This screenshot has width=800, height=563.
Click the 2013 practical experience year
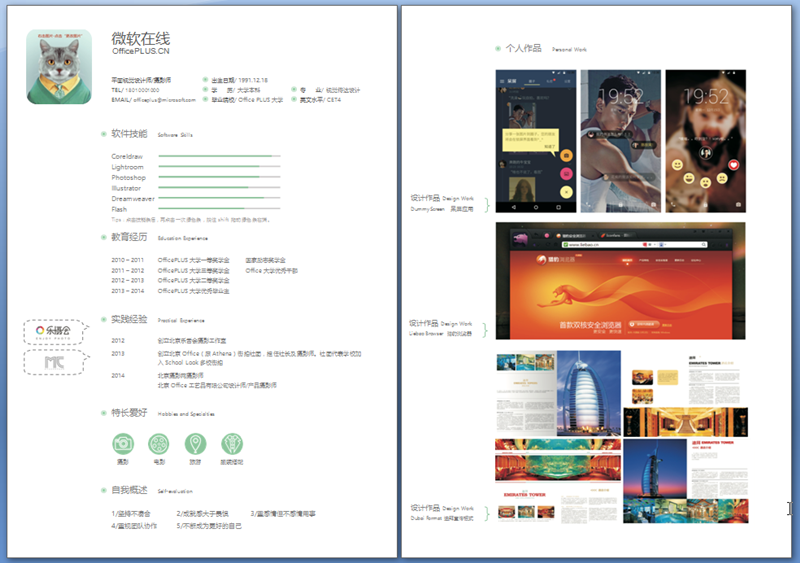point(118,353)
